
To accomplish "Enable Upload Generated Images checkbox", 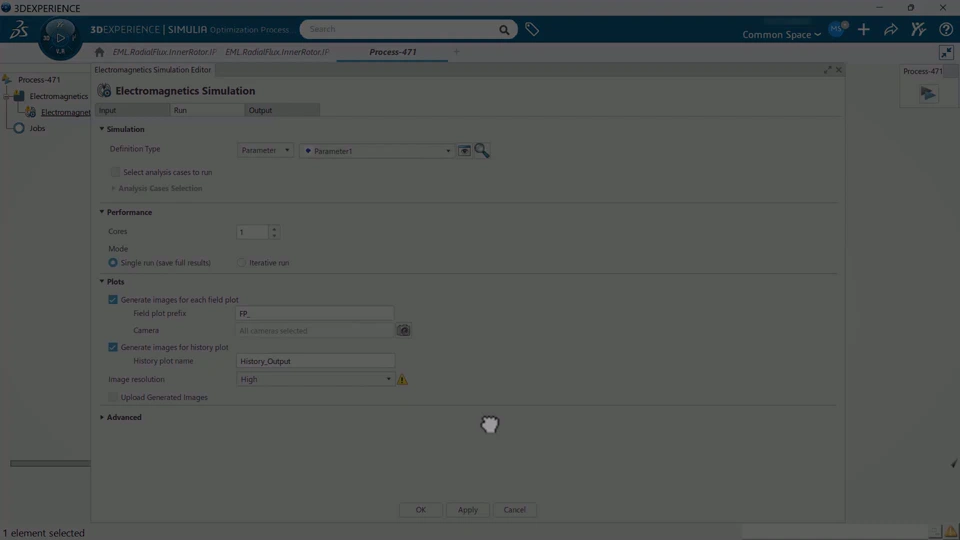I will [x=113, y=397].
